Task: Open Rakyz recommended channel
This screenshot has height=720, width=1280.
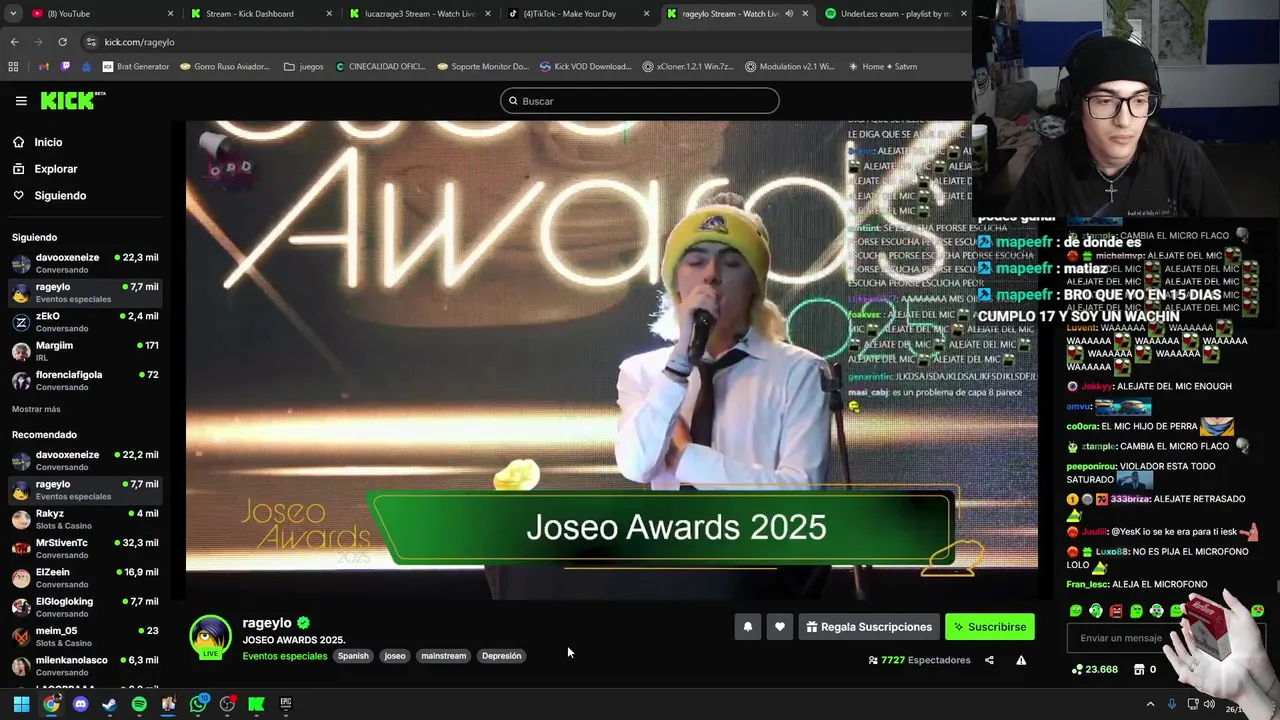Action: (85, 519)
